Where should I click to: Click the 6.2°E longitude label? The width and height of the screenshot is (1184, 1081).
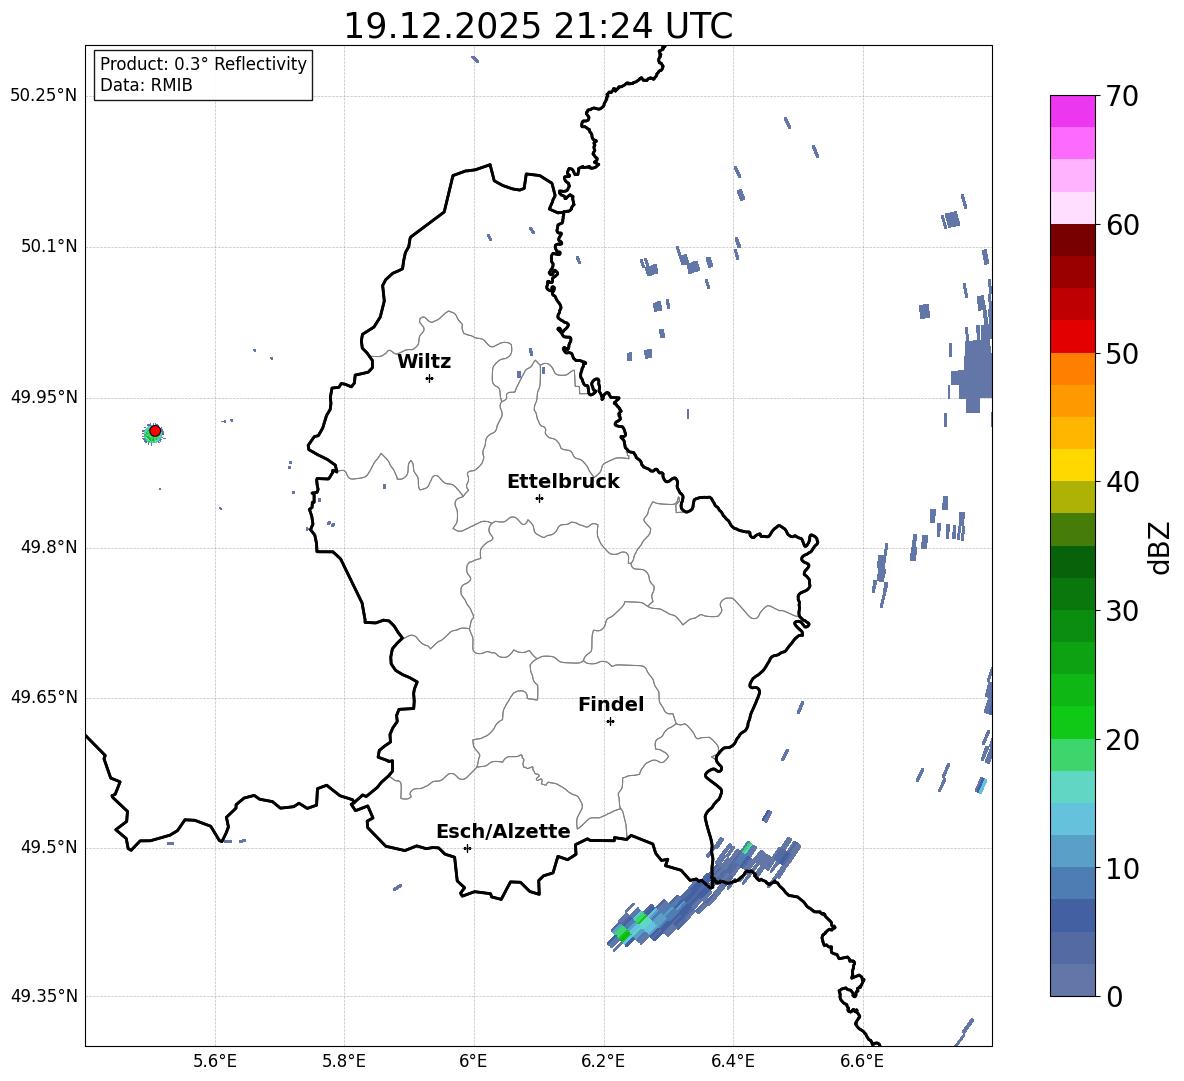click(x=603, y=1061)
